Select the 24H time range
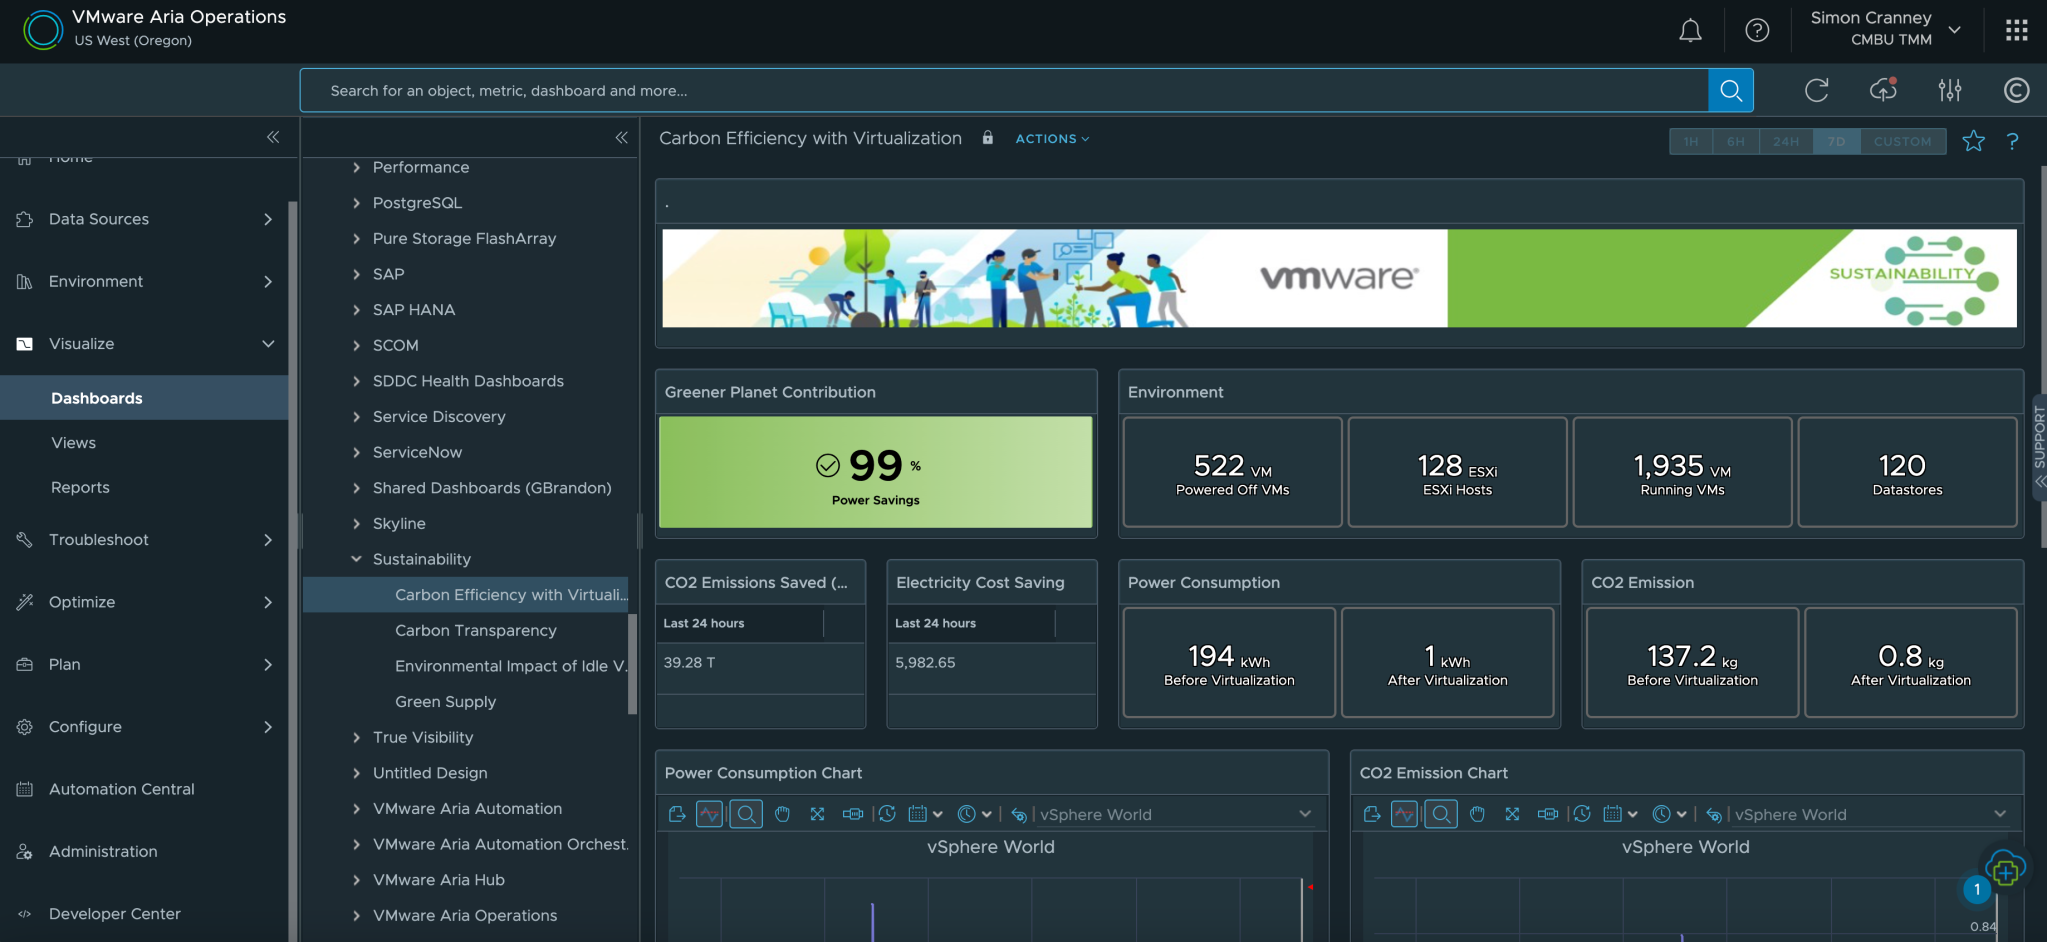The width and height of the screenshot is (2047, 942). [1786, 141]
